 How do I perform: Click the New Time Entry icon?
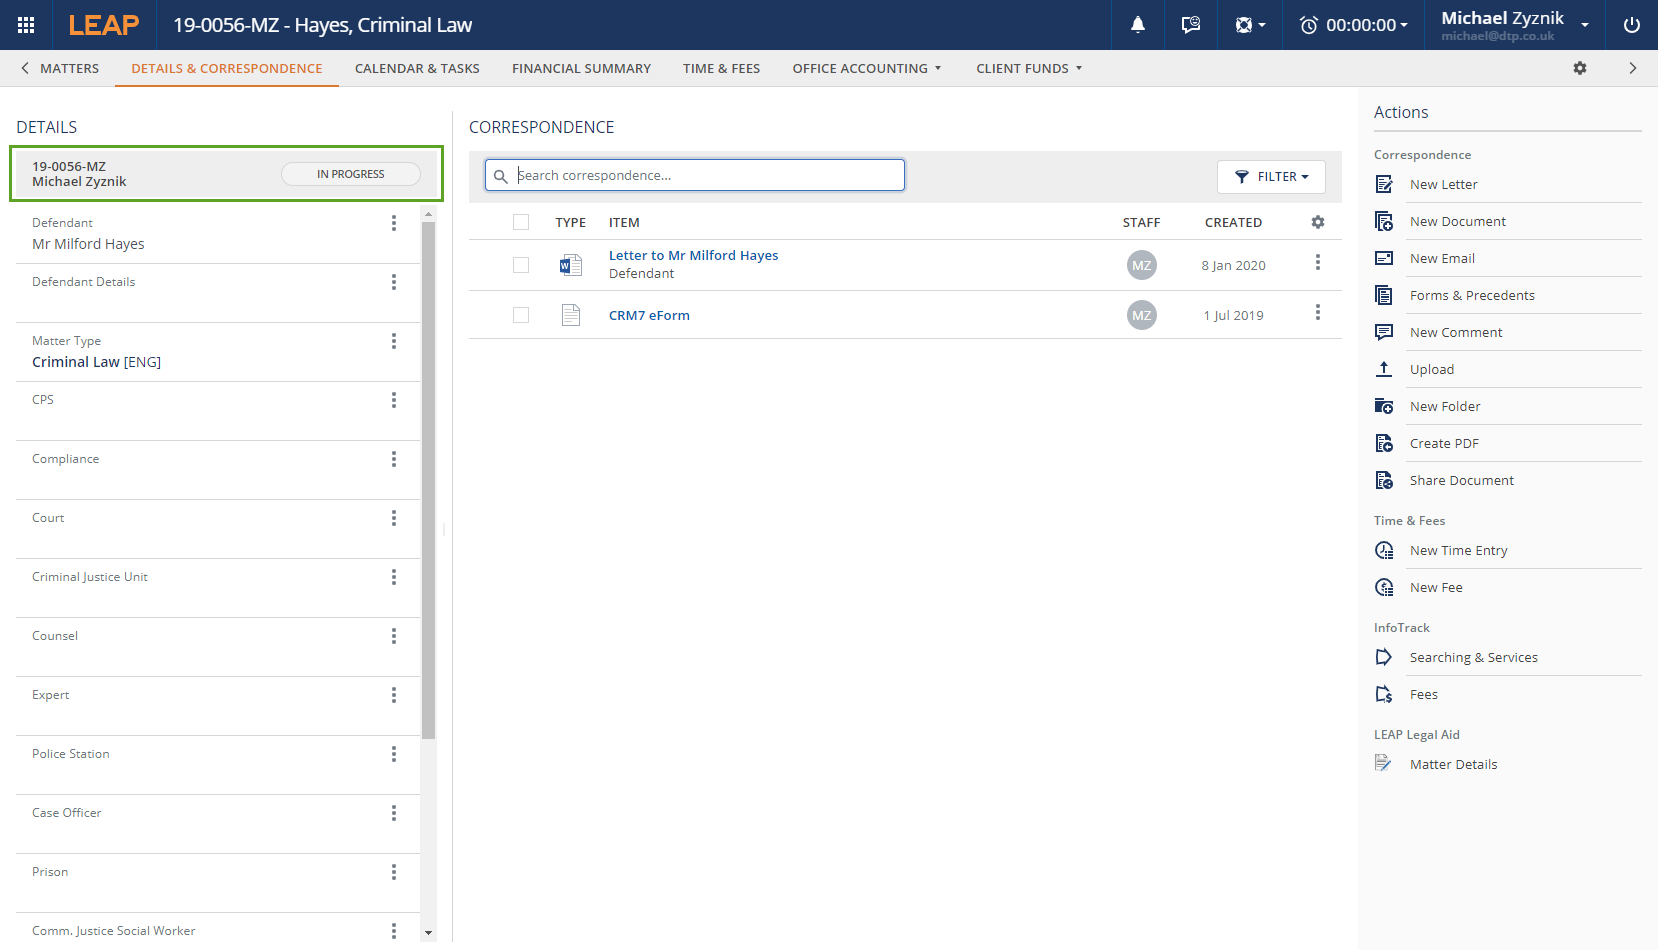(x=1384, y=550)
